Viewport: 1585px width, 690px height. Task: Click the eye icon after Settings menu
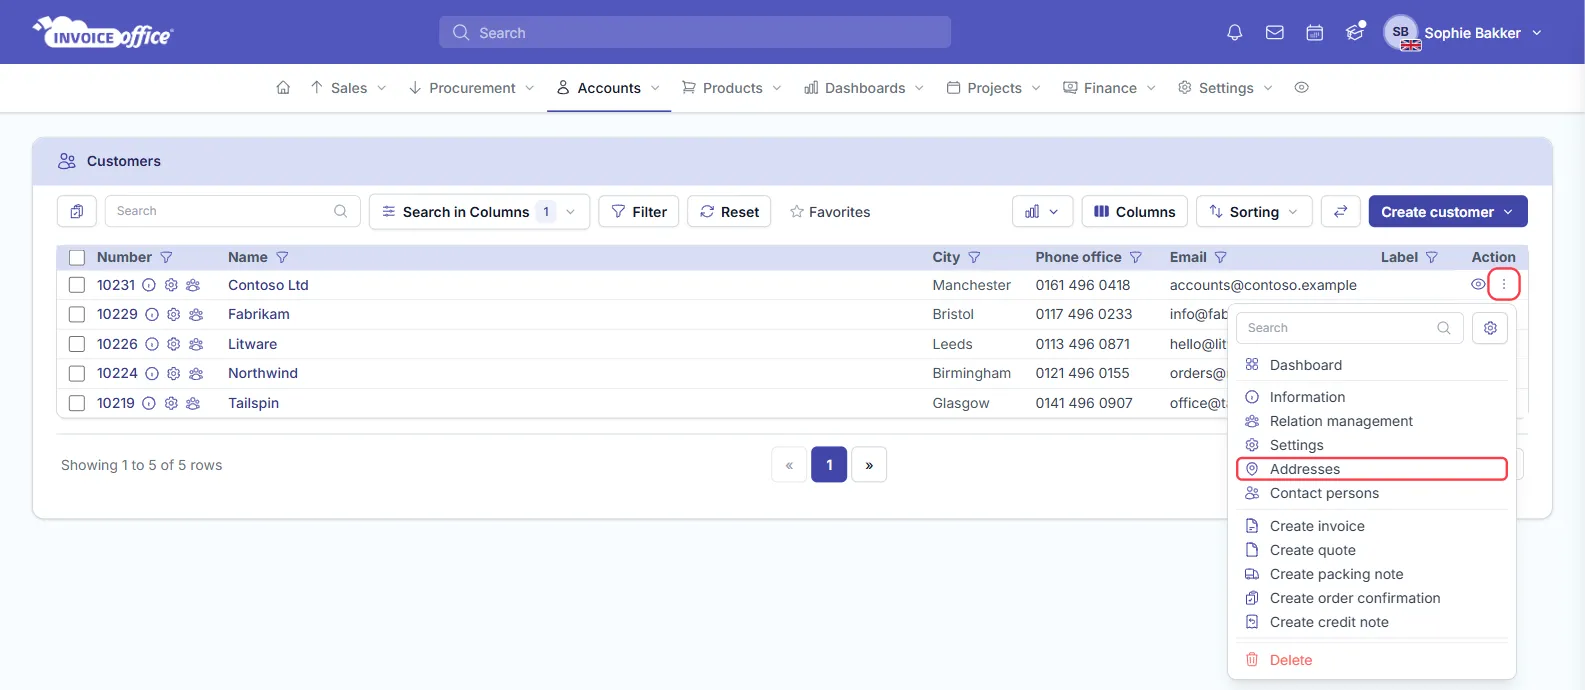pyautogui.click(x=1301, y=88)
